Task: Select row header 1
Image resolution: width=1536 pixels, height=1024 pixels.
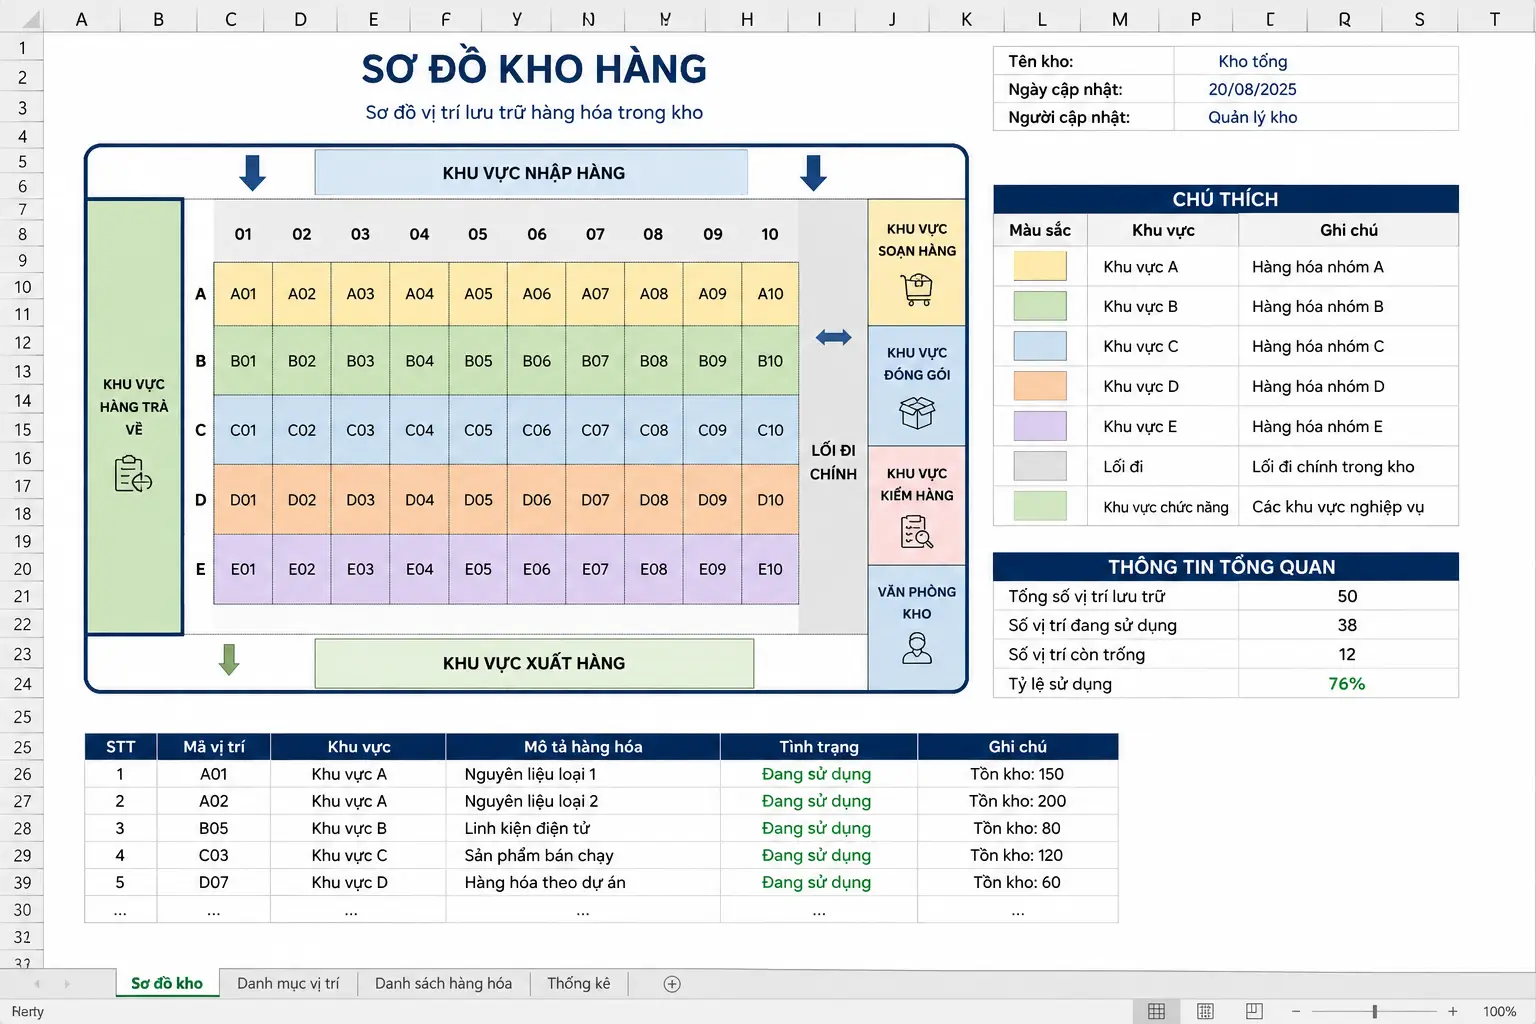Action: [x=22, y=48]
